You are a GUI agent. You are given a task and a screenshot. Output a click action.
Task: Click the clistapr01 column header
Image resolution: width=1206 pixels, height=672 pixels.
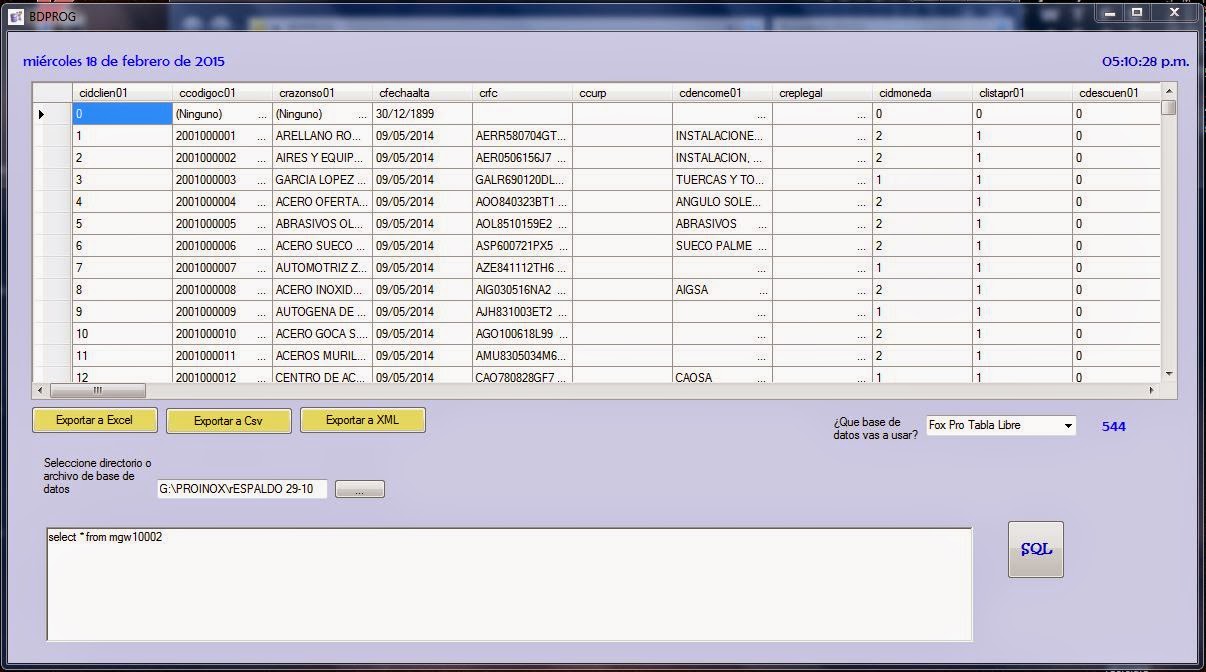[x=1022, y=93]
